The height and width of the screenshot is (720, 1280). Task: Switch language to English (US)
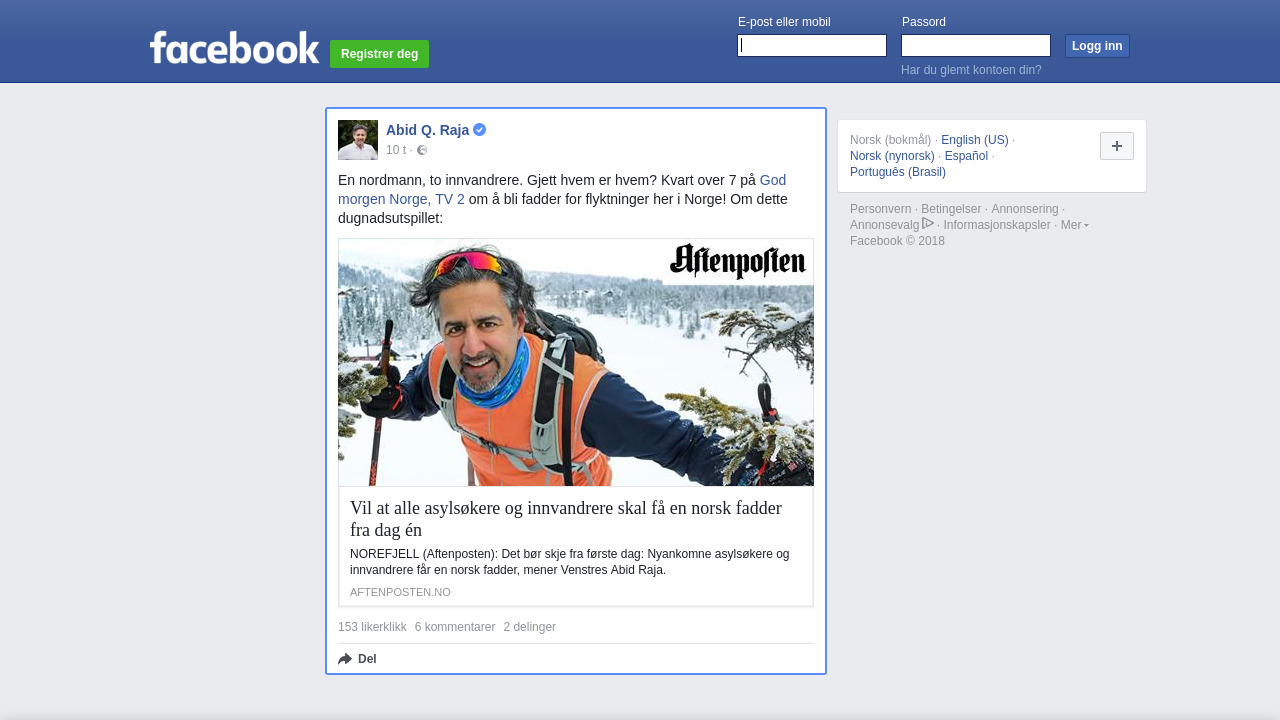975,140
